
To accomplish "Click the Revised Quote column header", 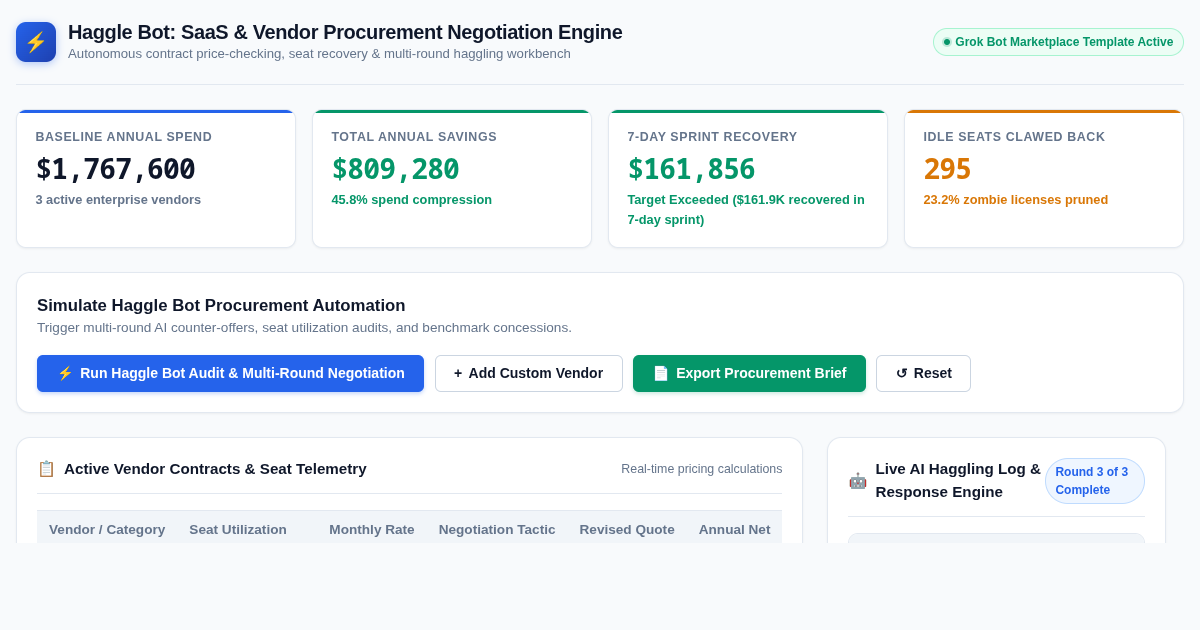I will 627,529.
